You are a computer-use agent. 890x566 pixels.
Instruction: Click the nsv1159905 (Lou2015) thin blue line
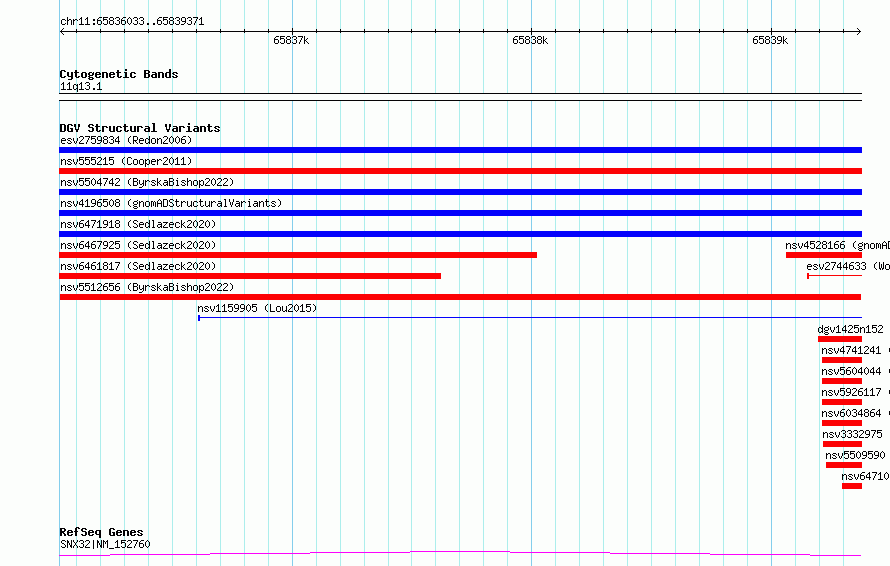tap(530, 317)
